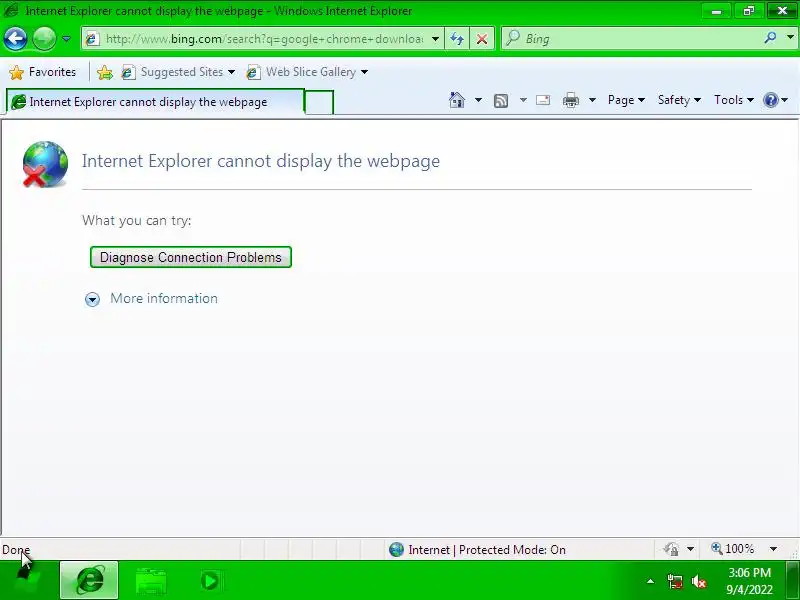Click the More information link text
The height and width of the screenshot is (600, 800).
click(164, 298)
